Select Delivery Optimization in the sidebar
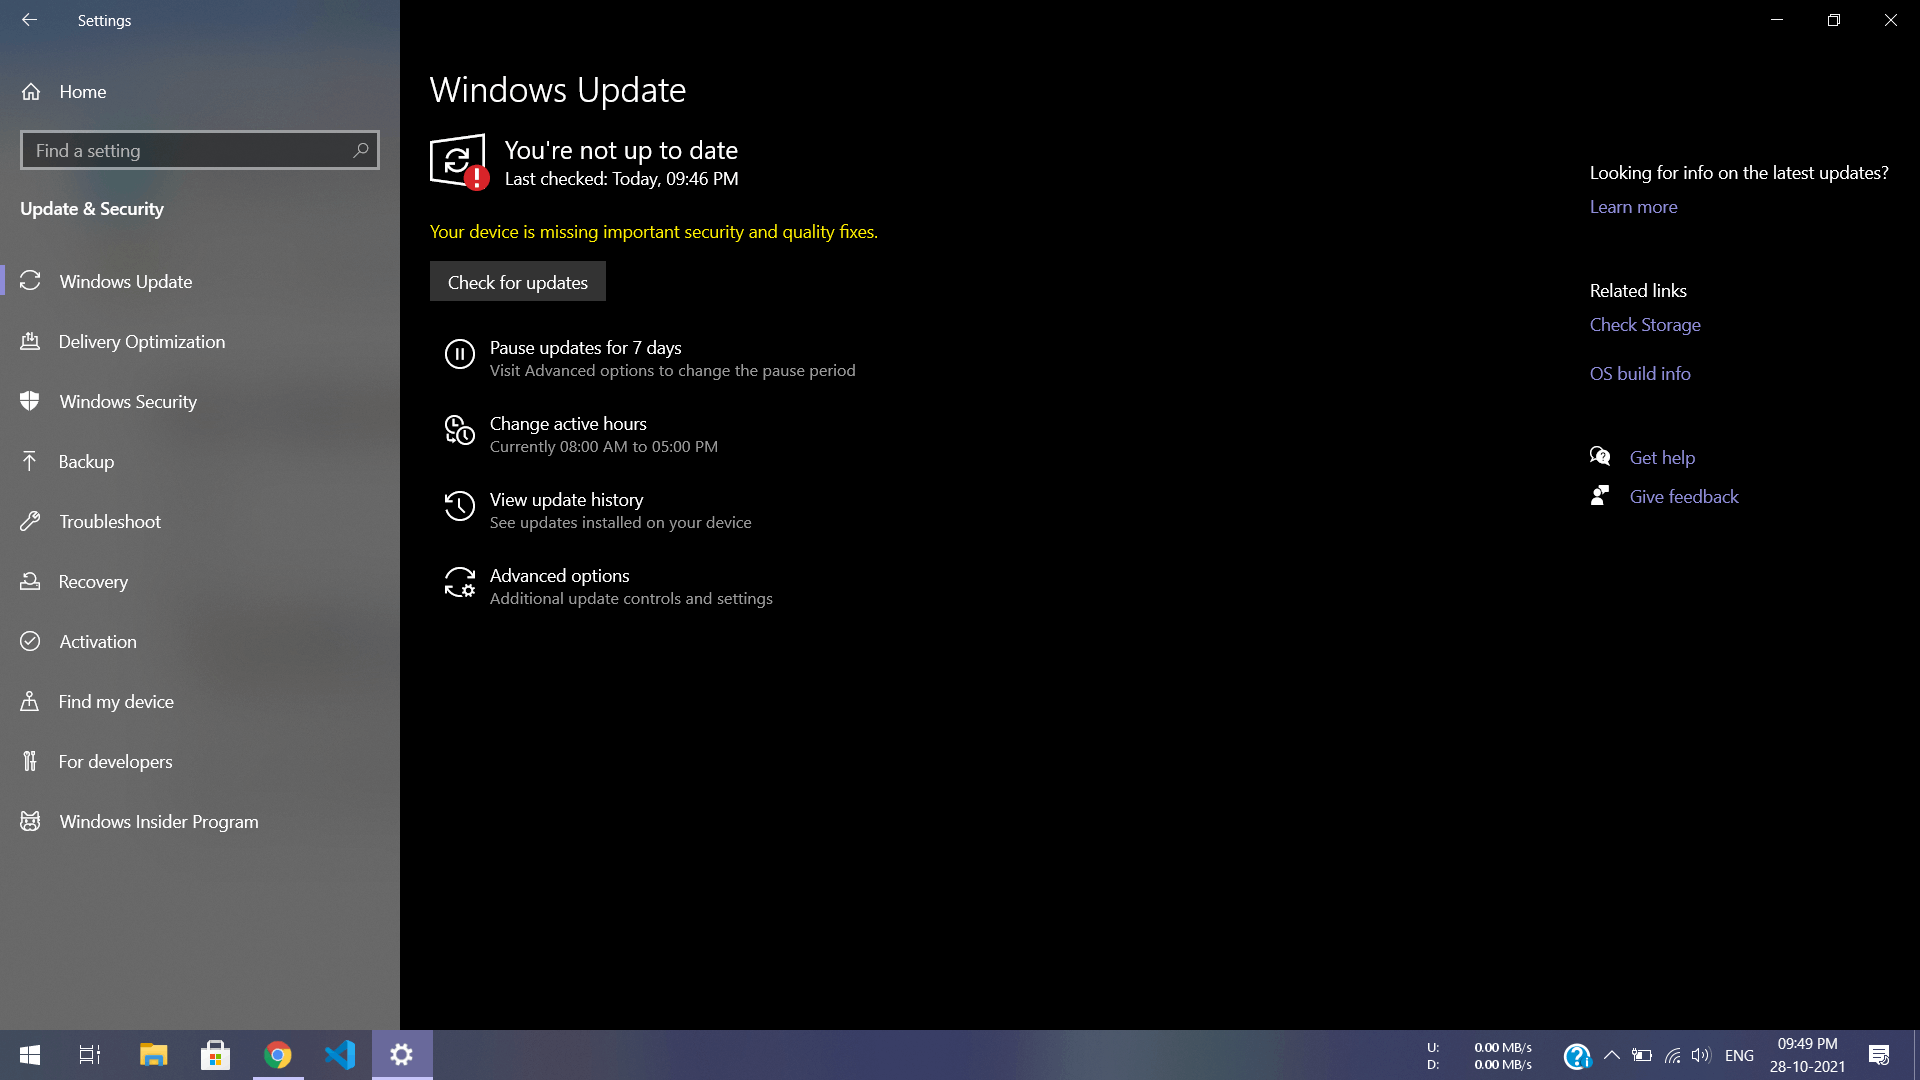 200,341
